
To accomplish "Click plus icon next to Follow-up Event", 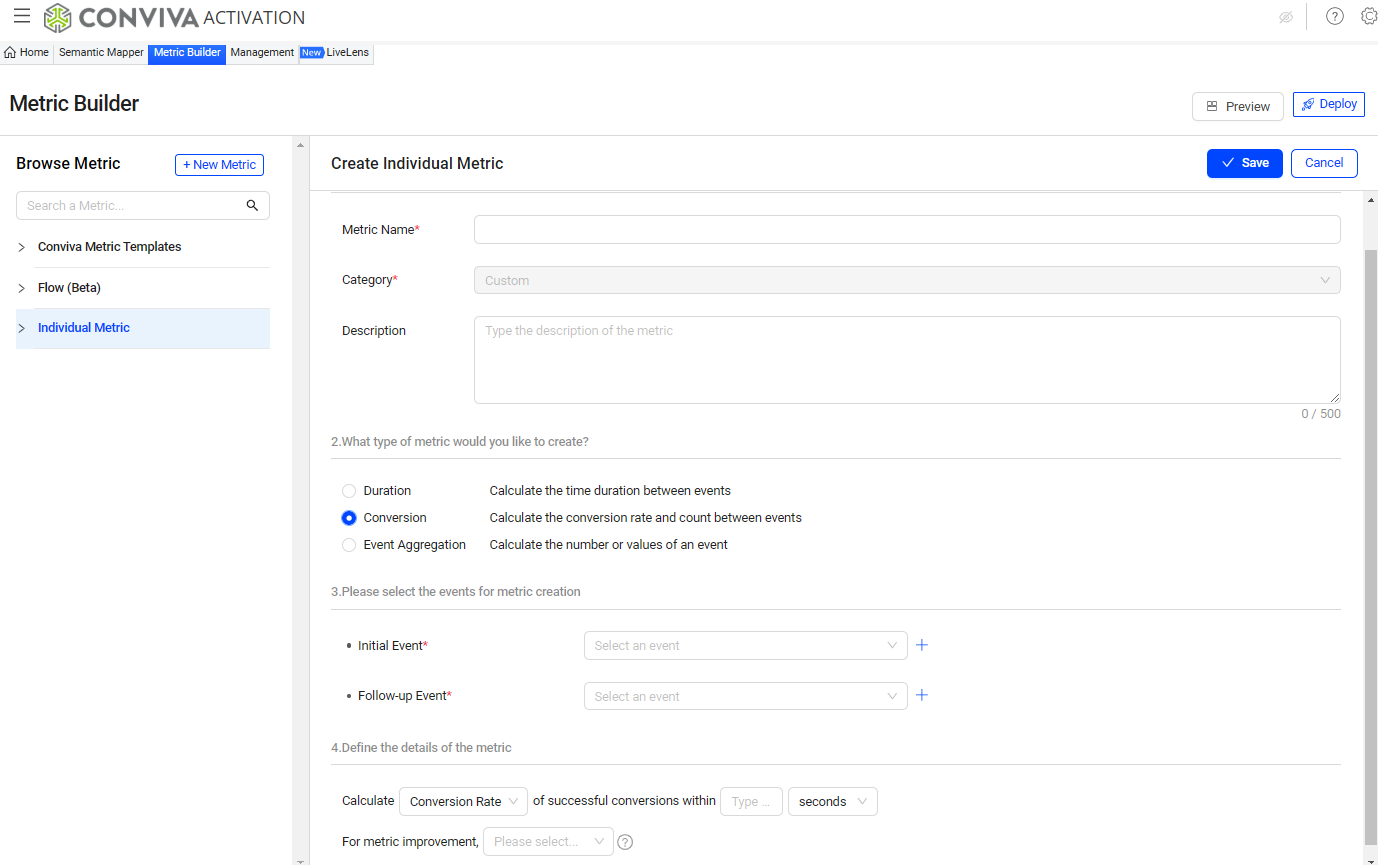I will coord(922,695).
